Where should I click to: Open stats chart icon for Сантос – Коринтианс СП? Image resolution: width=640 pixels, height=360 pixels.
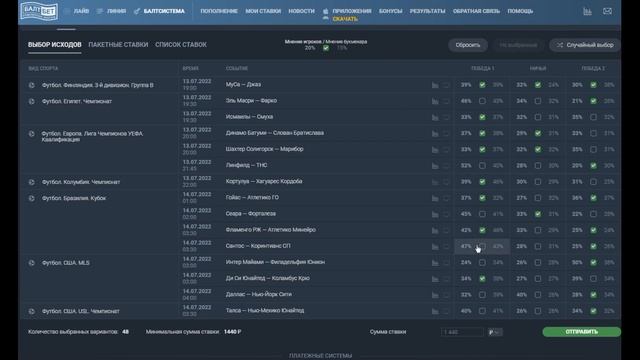point(435,246)
